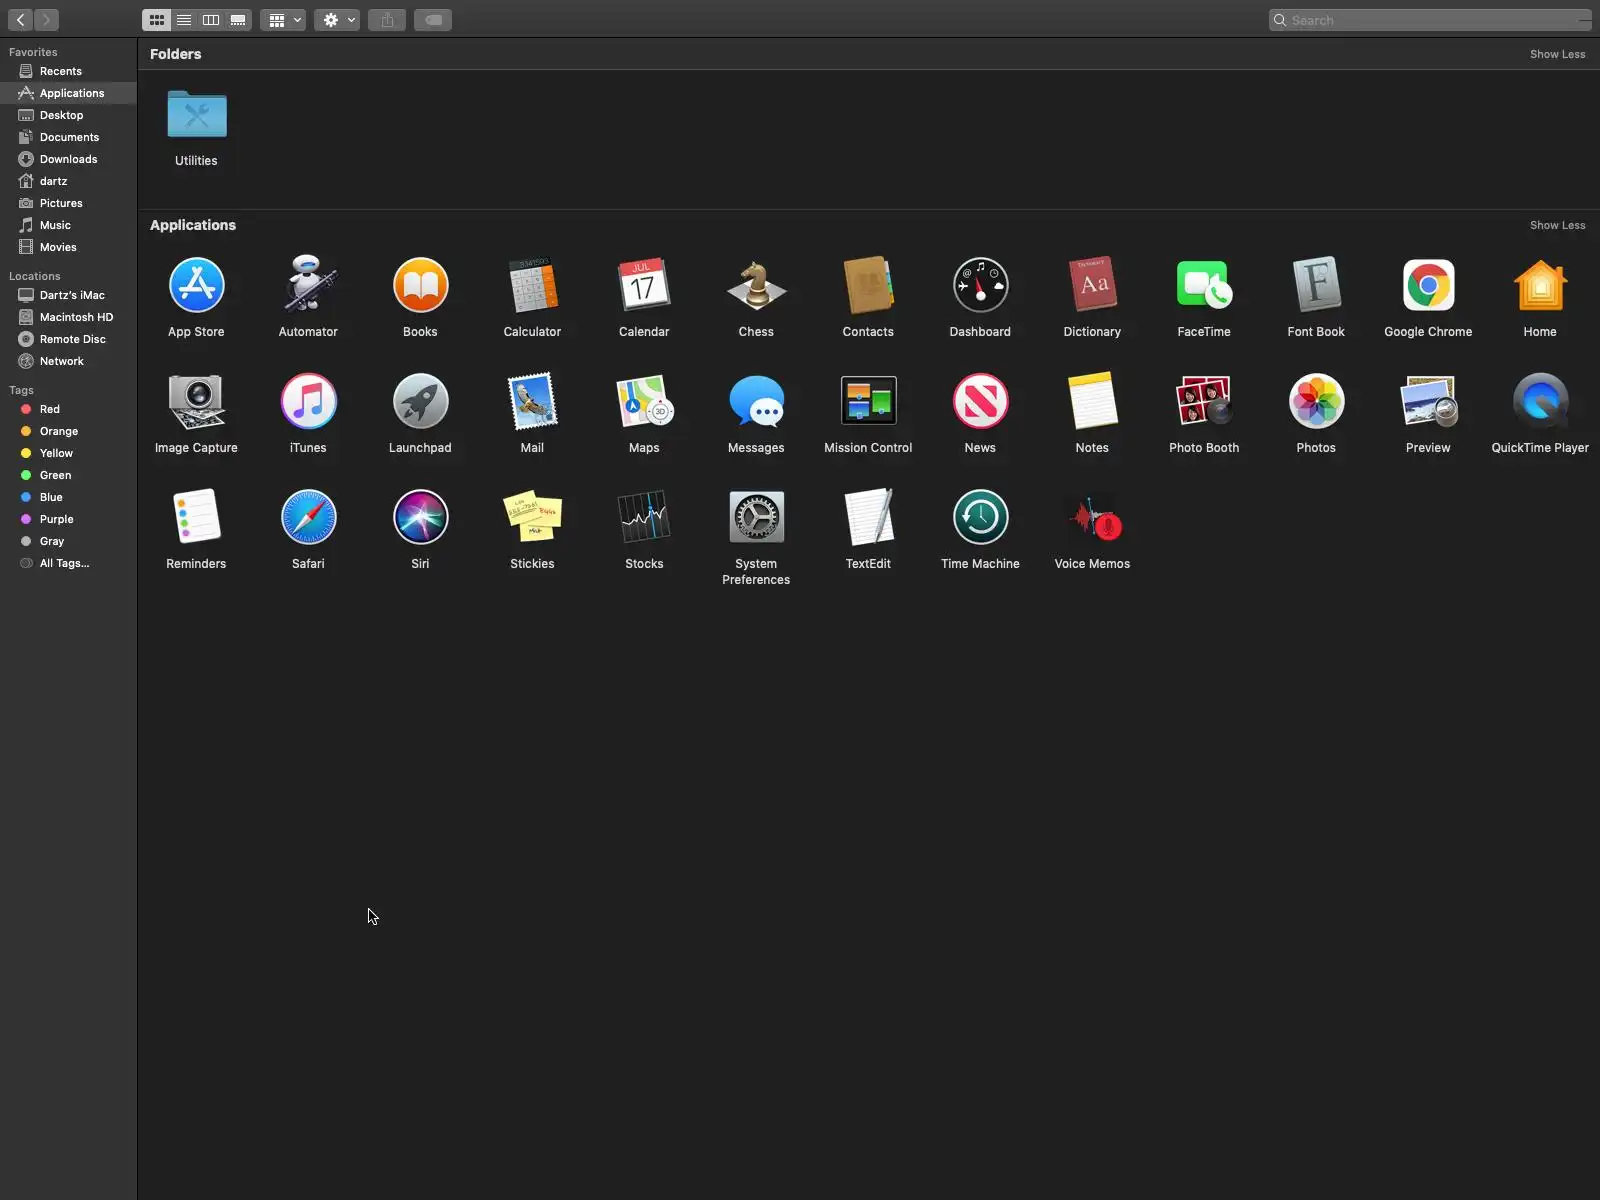Select the Stickies app icon
The image size is (1600, 1200).
(532, 518)
